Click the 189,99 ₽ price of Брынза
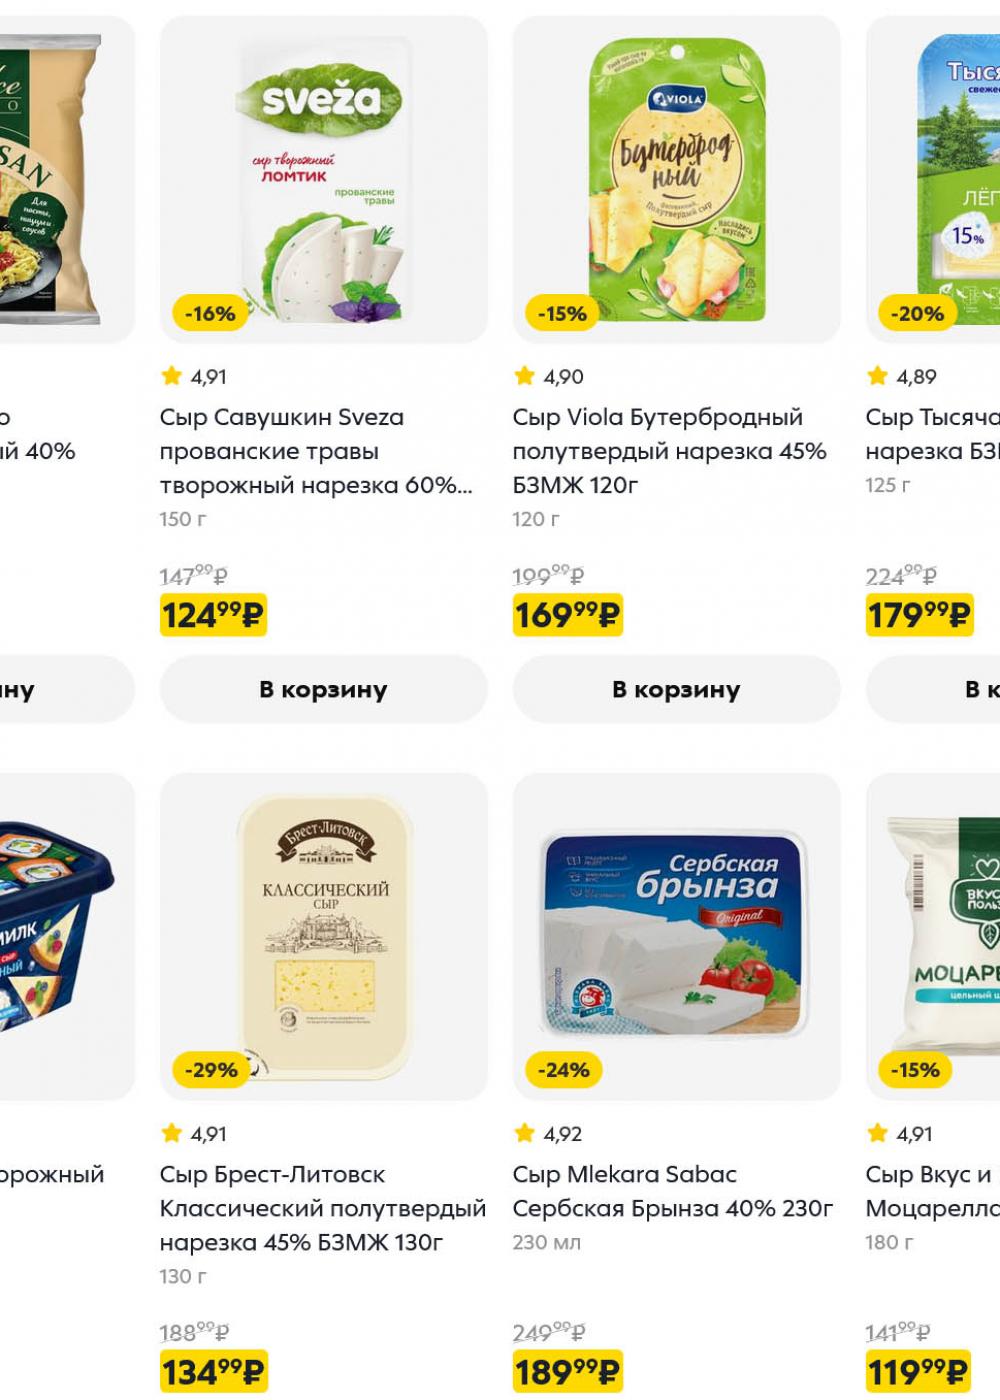Viewport: 1000px width, 1400px height. 567,1371
